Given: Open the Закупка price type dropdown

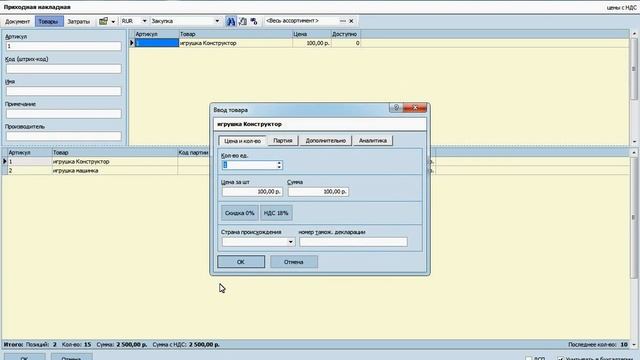Looking at the screenshot, I should coord(217,21).
